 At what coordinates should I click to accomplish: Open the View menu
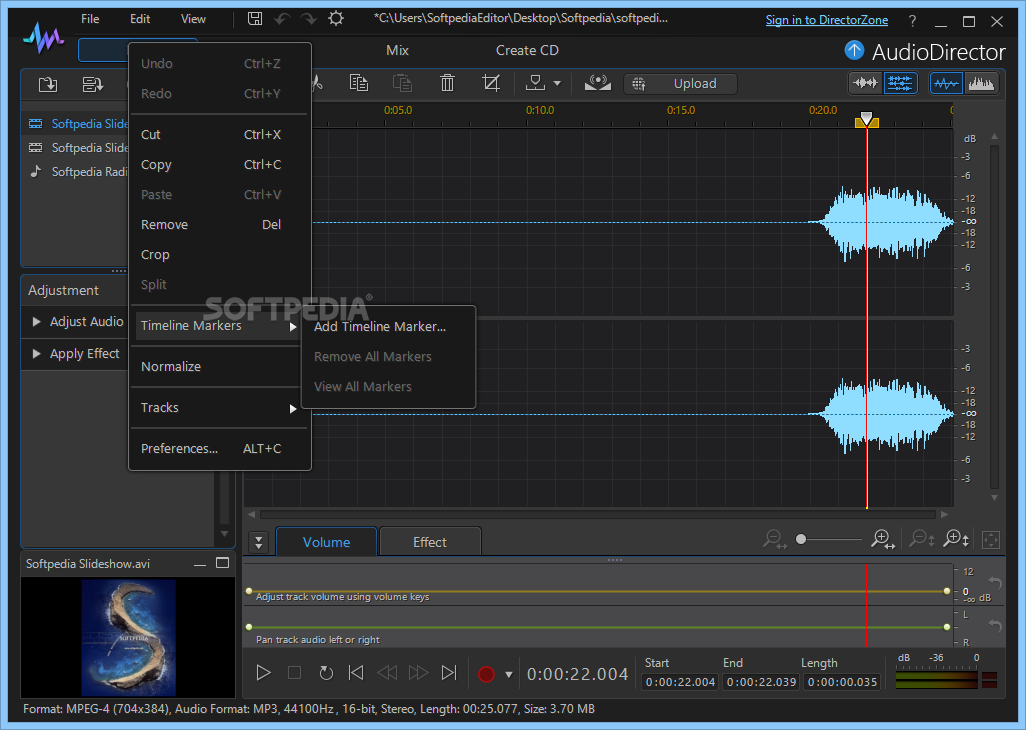[193, 19]
